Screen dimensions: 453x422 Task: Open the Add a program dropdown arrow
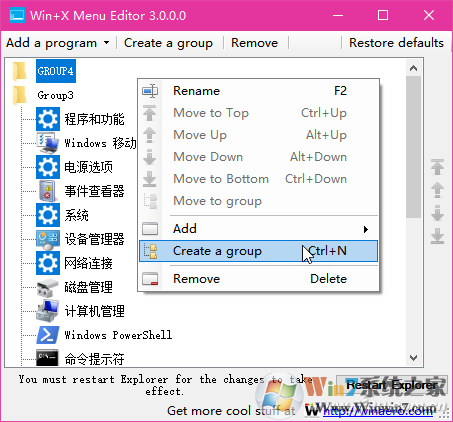point(106,43)
